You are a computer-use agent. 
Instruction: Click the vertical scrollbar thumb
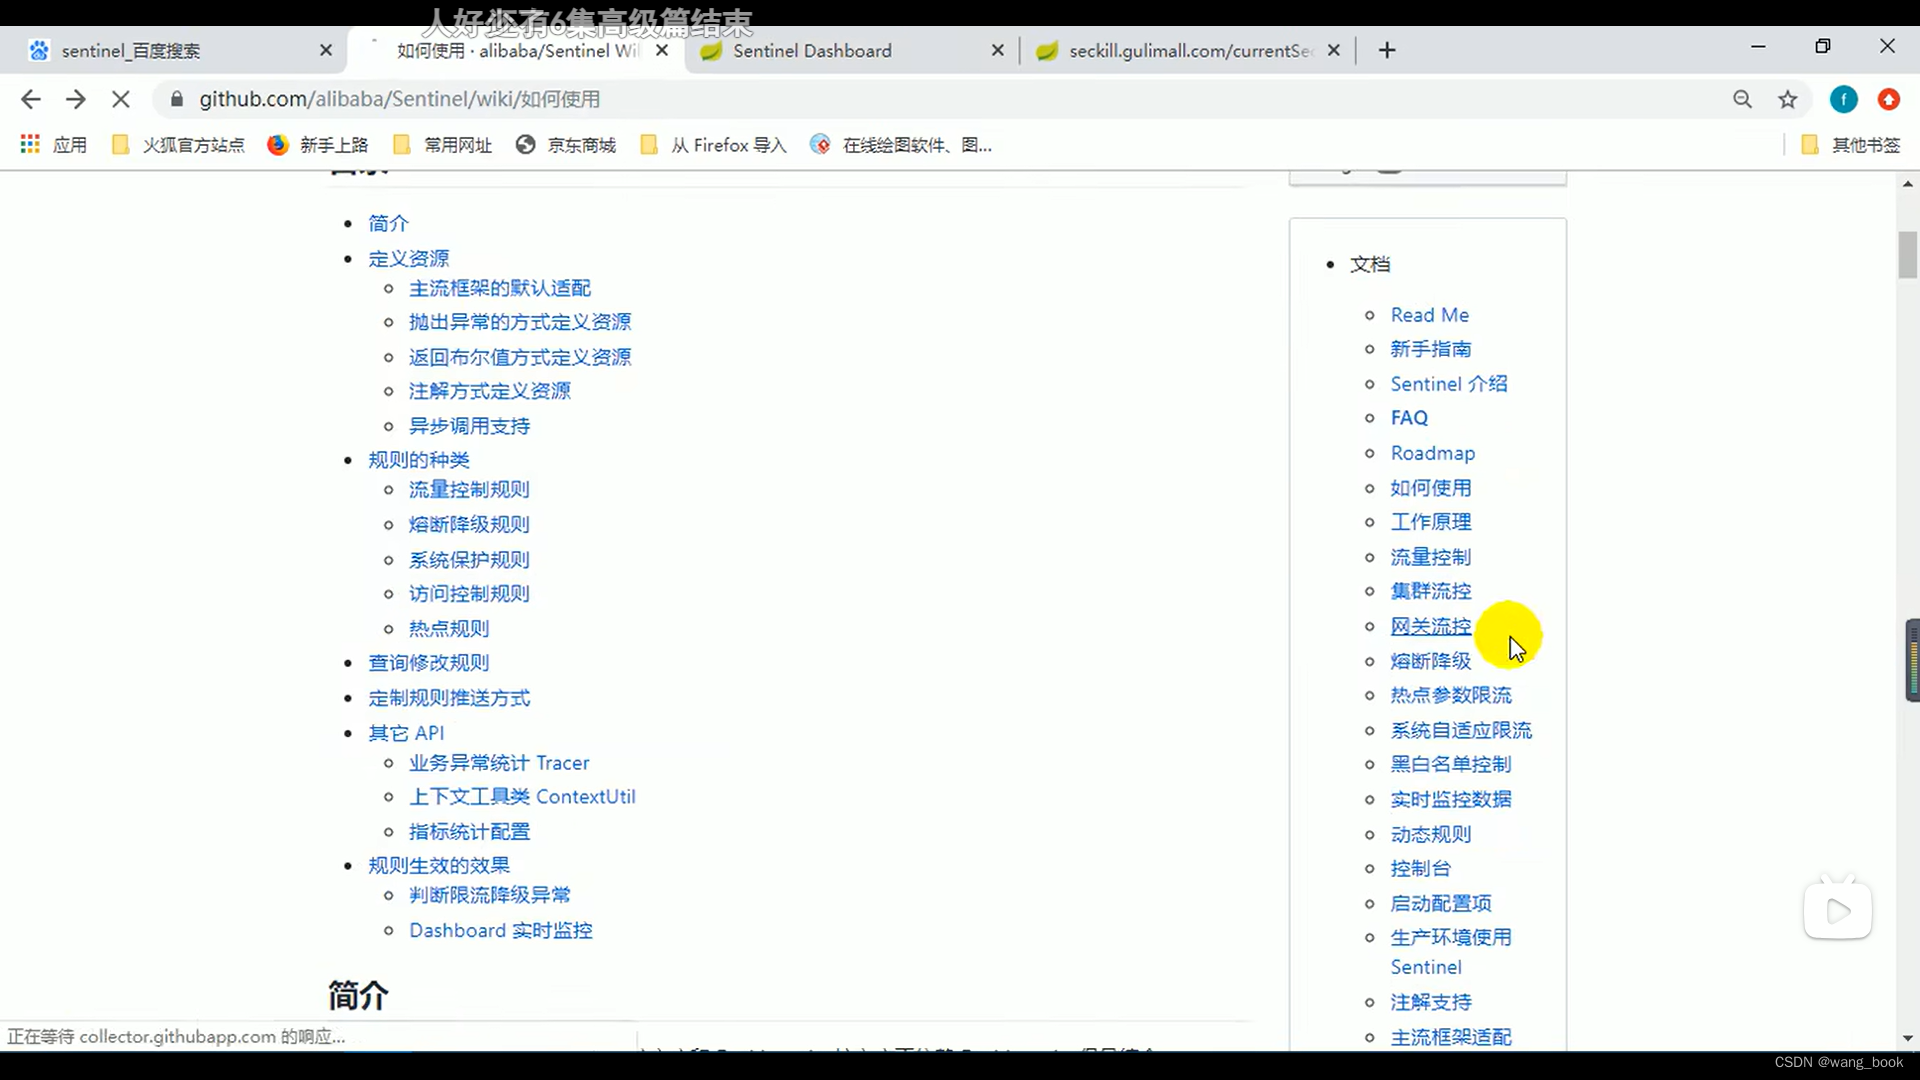1906,255
